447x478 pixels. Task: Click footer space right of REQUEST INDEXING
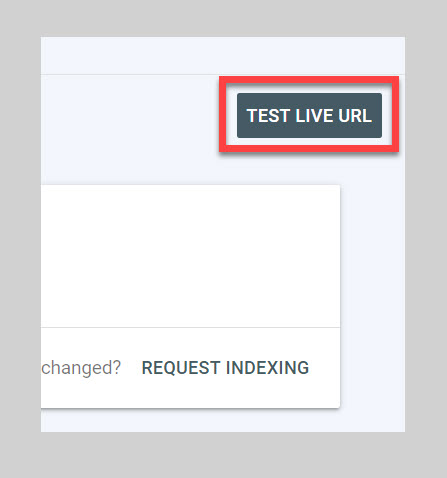tap(324, 368)
